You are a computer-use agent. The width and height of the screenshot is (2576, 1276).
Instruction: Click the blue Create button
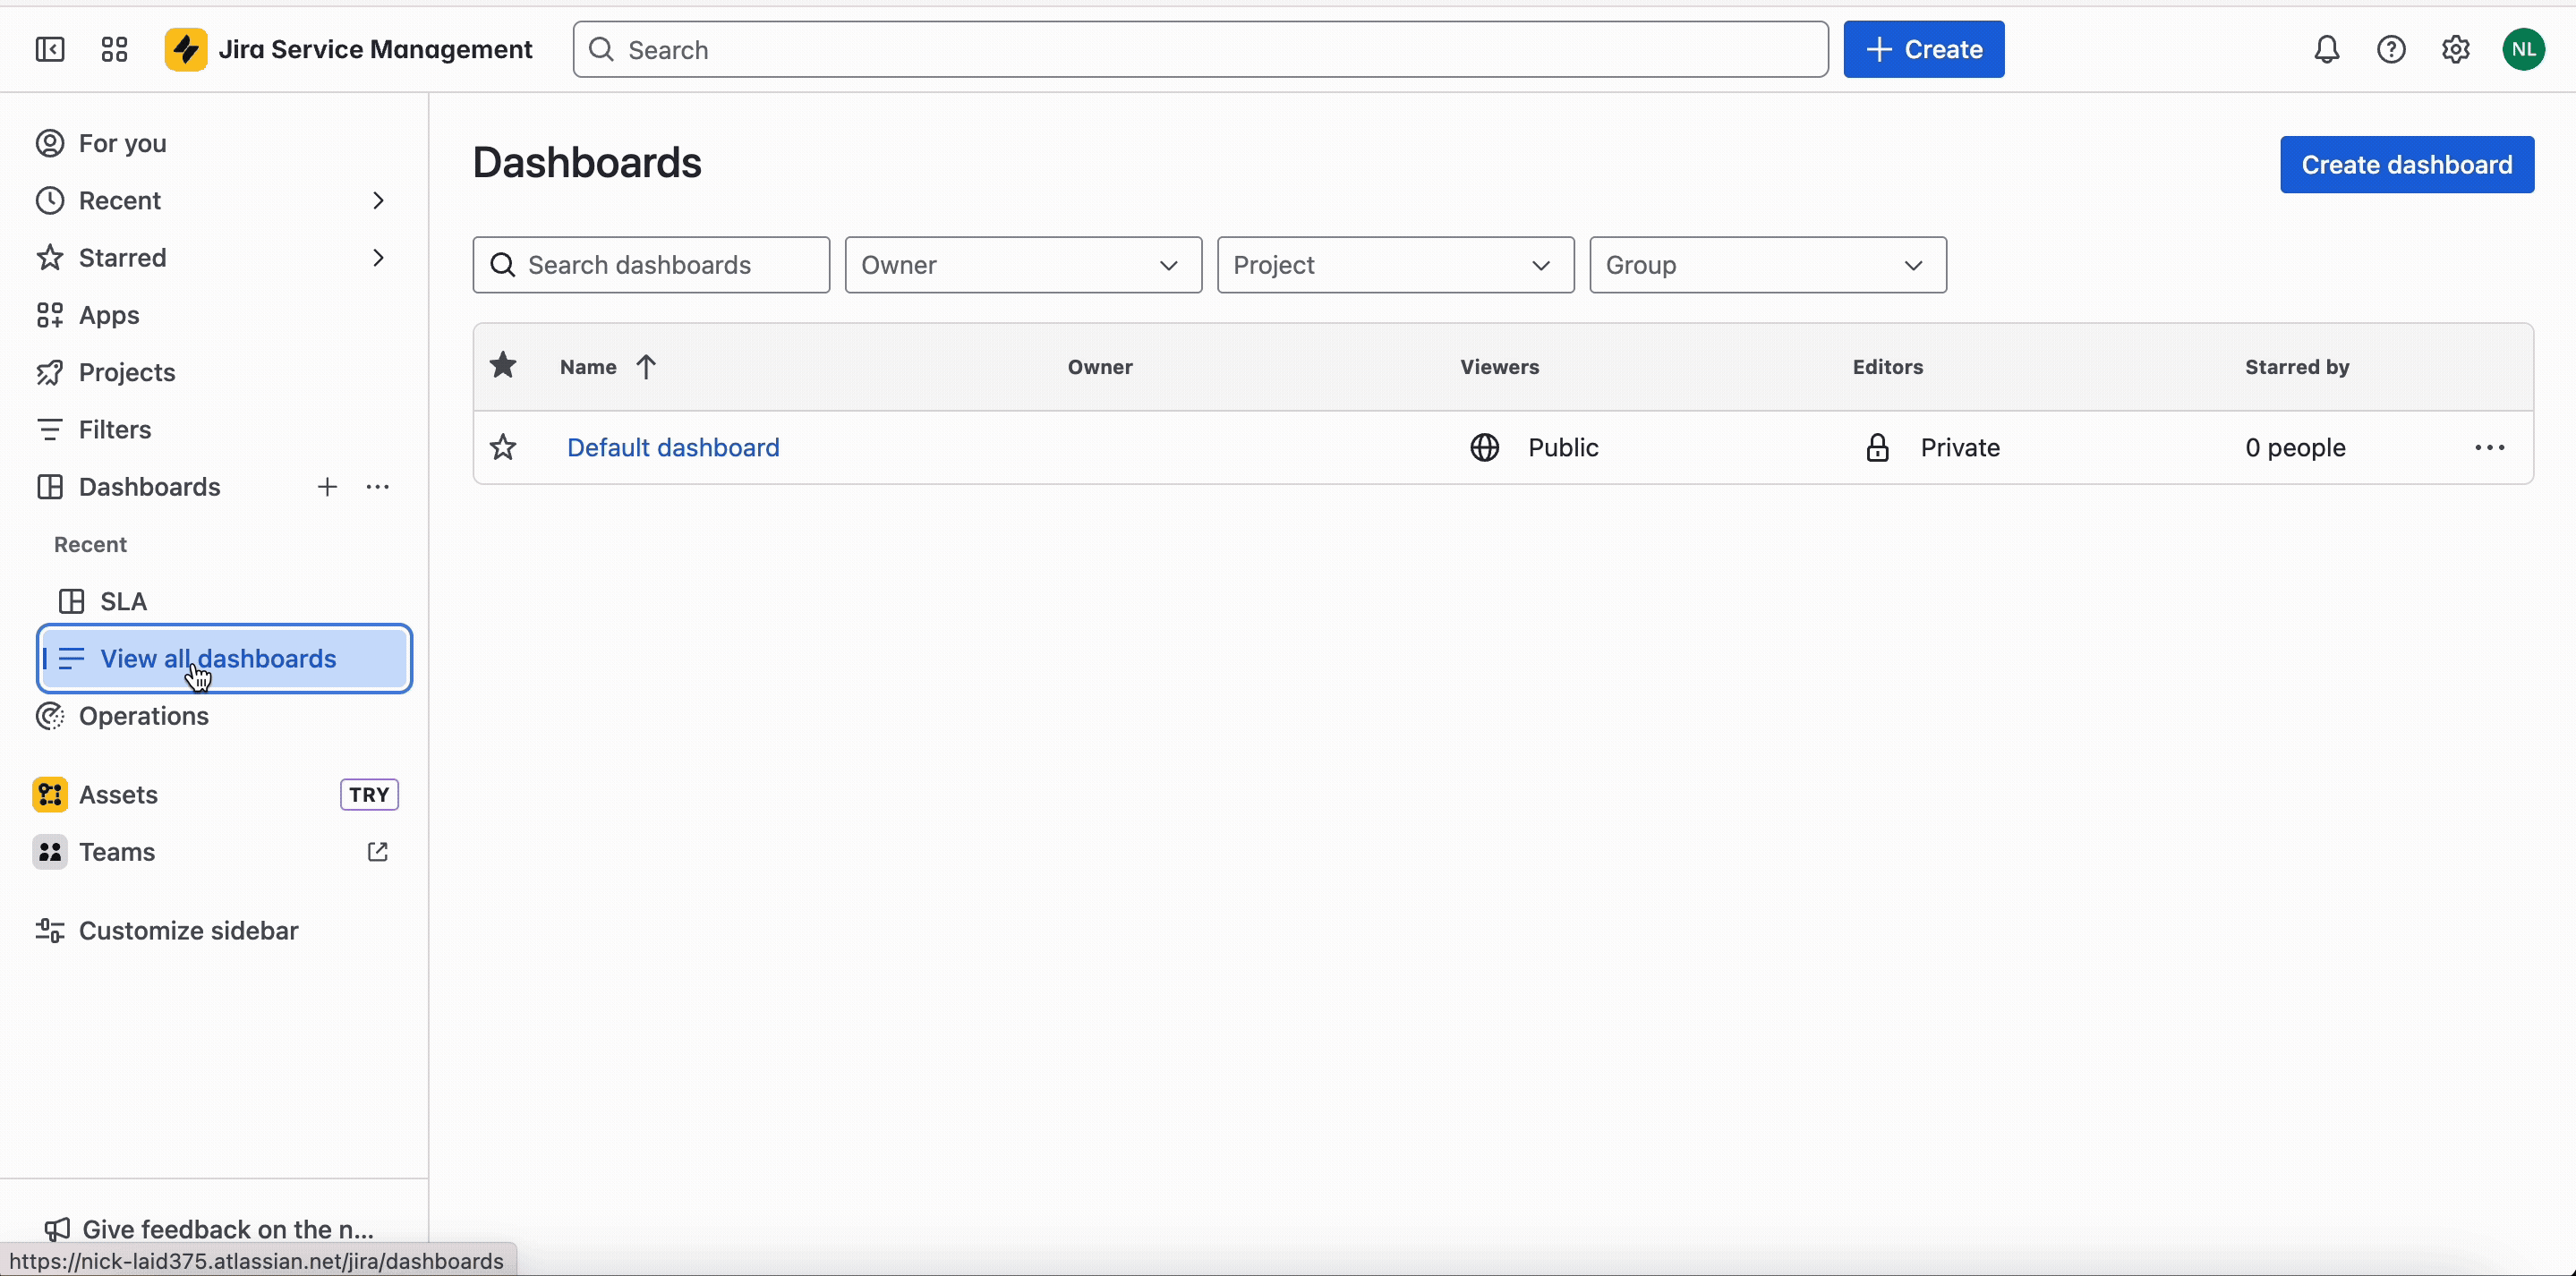[1923, 49]
